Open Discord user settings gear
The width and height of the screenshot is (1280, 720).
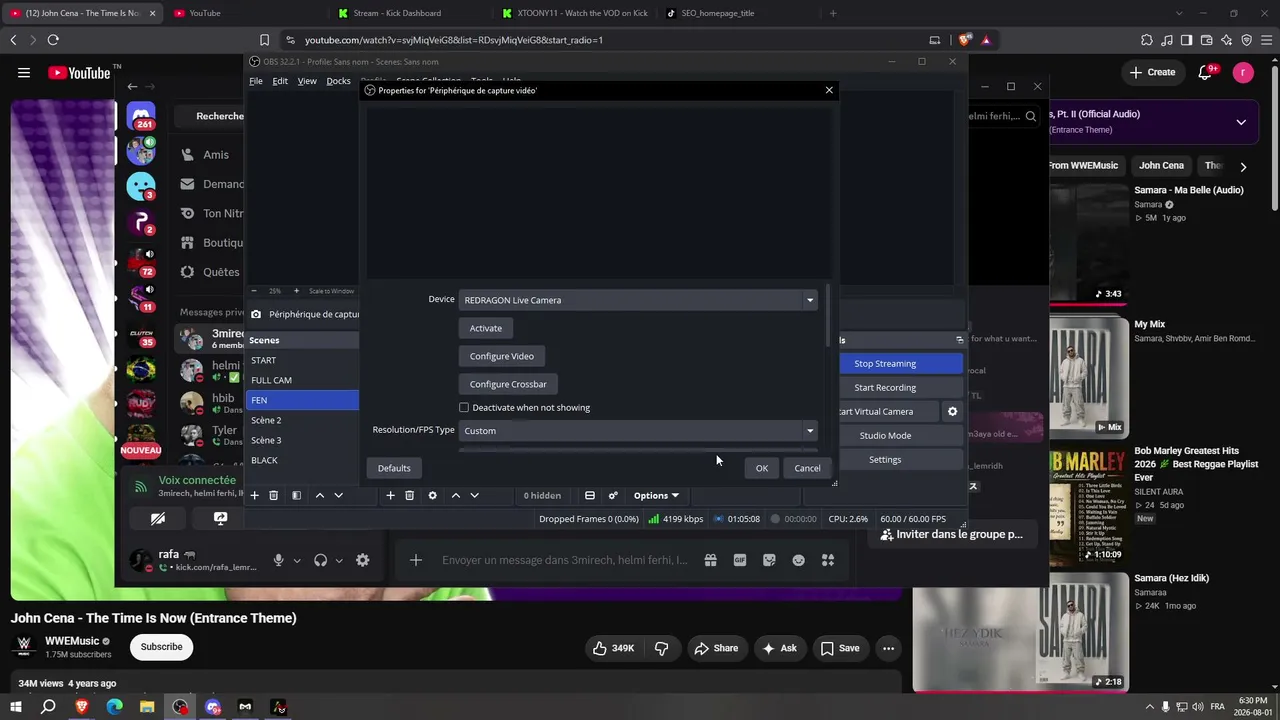pyautogui.click(x=362, y=560)
